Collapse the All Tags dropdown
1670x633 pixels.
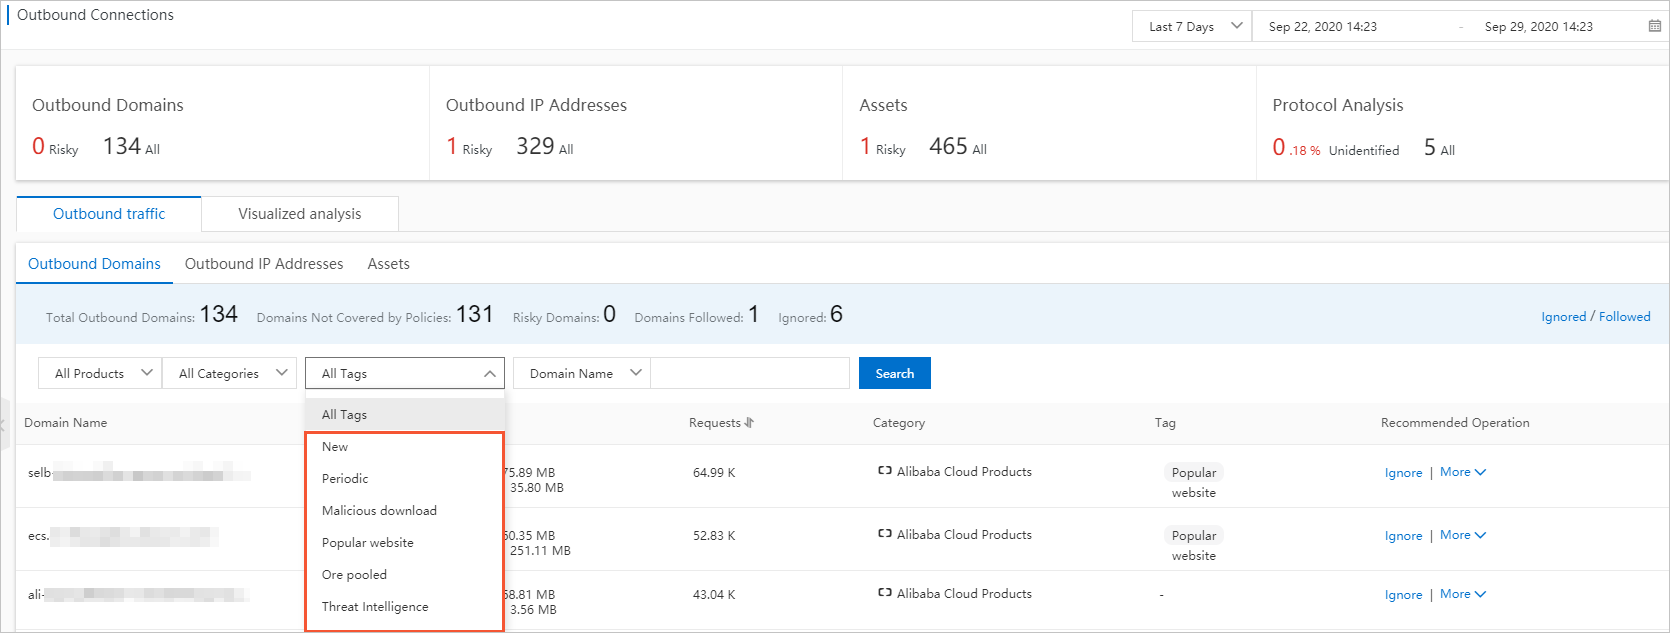point(405,373)
